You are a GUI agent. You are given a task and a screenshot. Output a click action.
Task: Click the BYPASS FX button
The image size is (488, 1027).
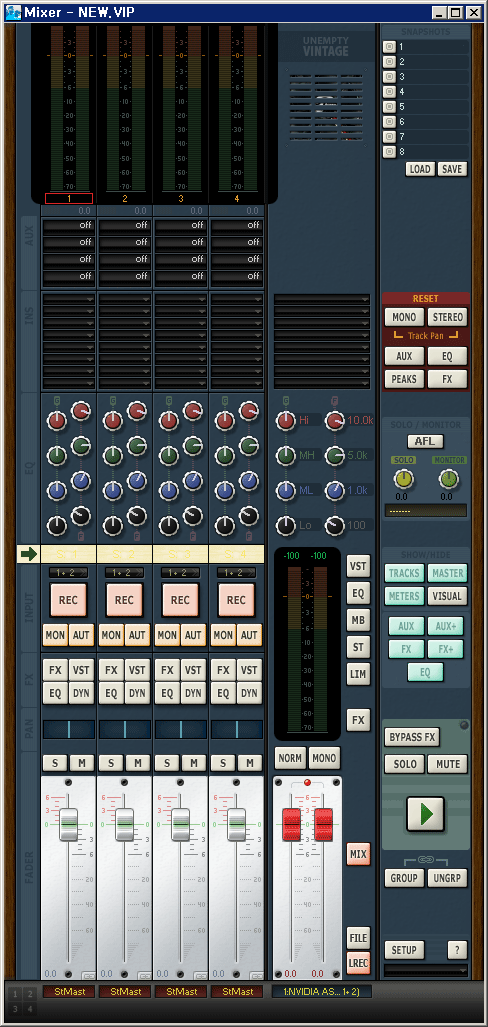[412, 737]
